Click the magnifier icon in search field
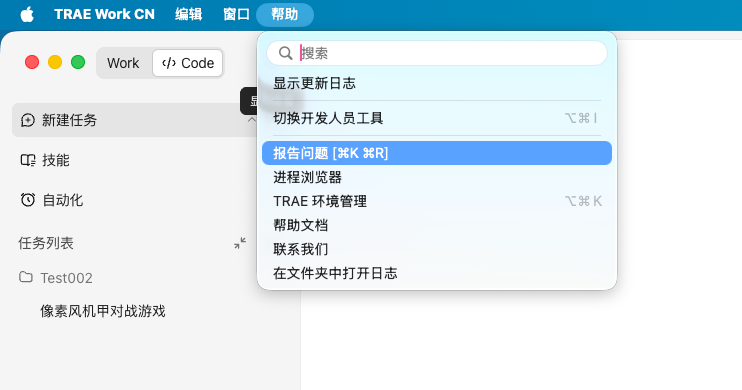742x390 pixels. point(285,53)
